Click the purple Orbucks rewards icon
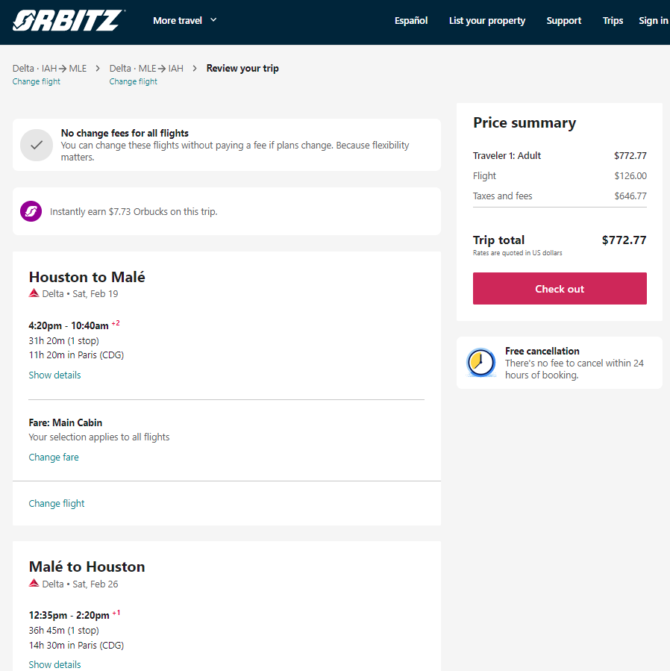 coord(31,211)
